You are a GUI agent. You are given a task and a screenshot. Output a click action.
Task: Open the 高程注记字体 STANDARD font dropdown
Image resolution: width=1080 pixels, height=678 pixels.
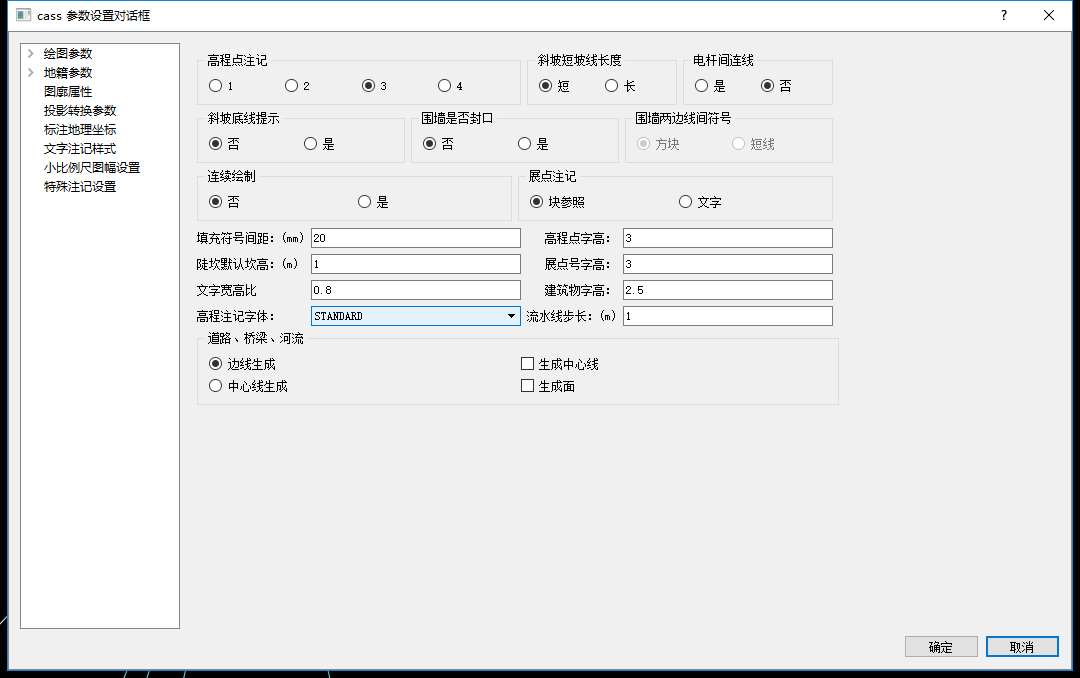(x=510, y=315)
